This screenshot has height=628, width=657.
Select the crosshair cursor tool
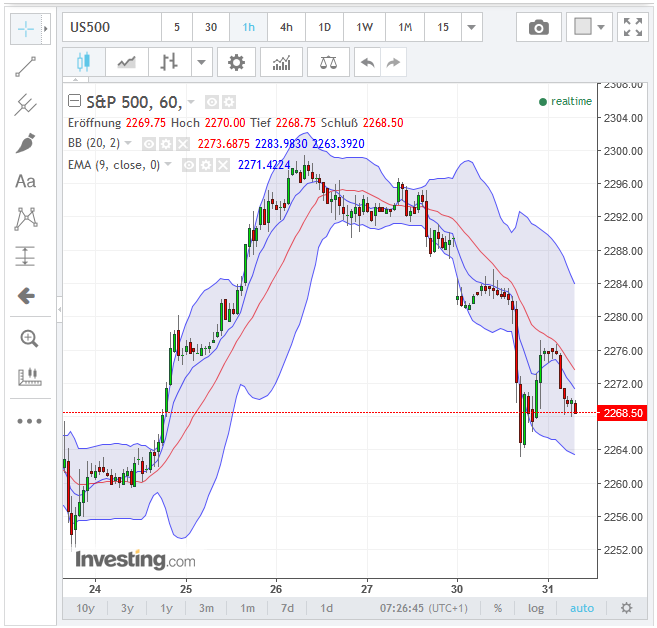point(26,28)
